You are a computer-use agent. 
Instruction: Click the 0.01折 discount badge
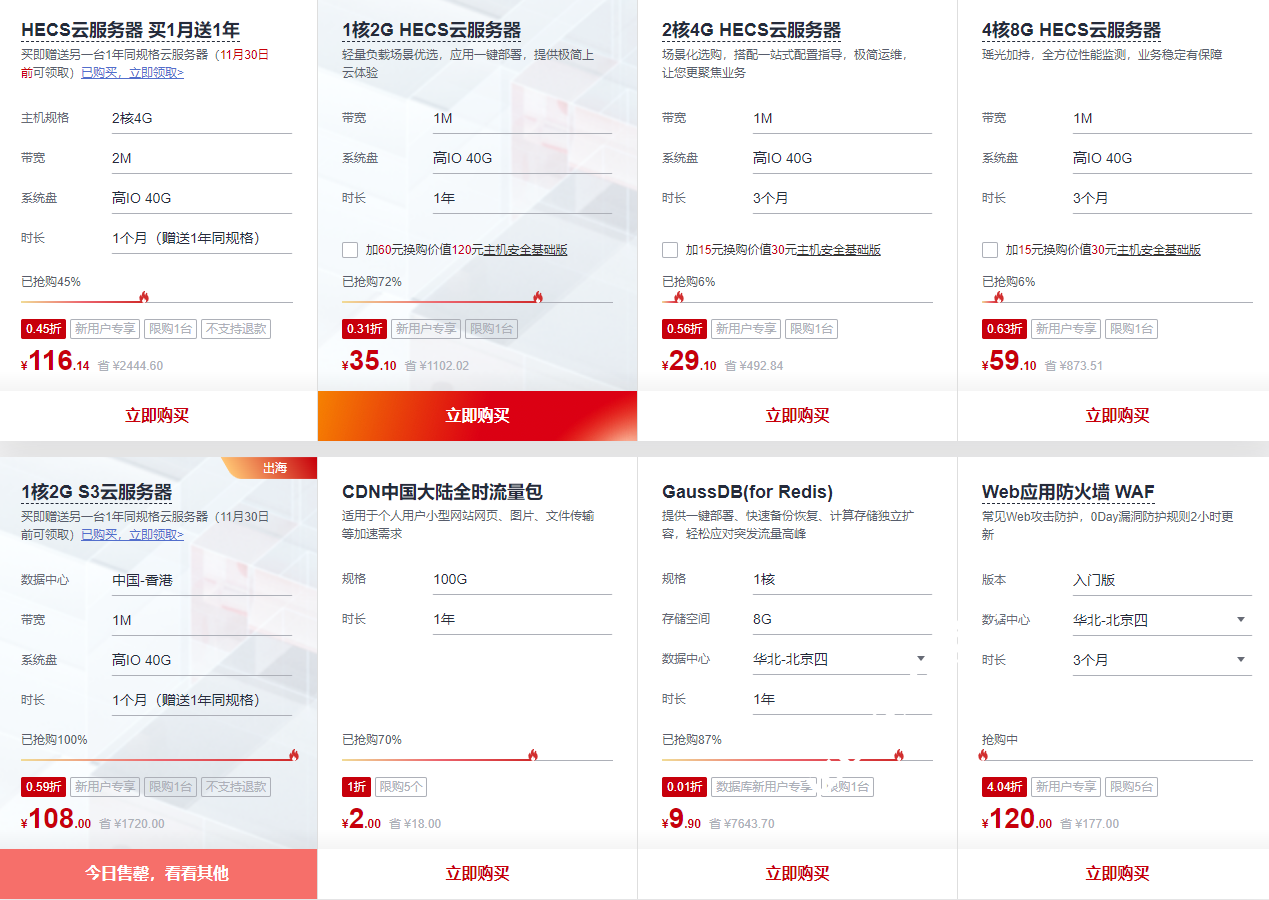(x=684, y=787)
